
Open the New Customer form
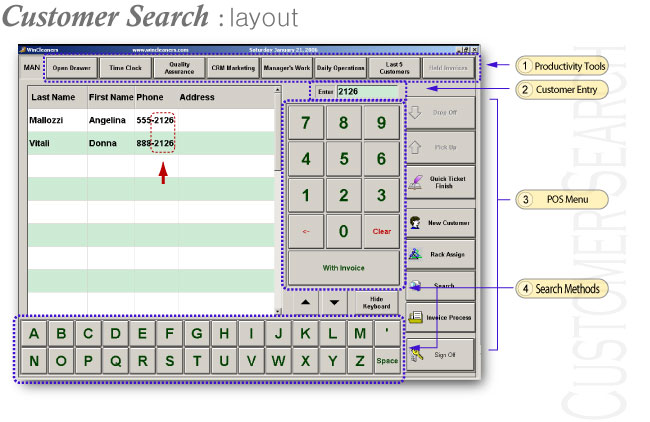point(439,221)
